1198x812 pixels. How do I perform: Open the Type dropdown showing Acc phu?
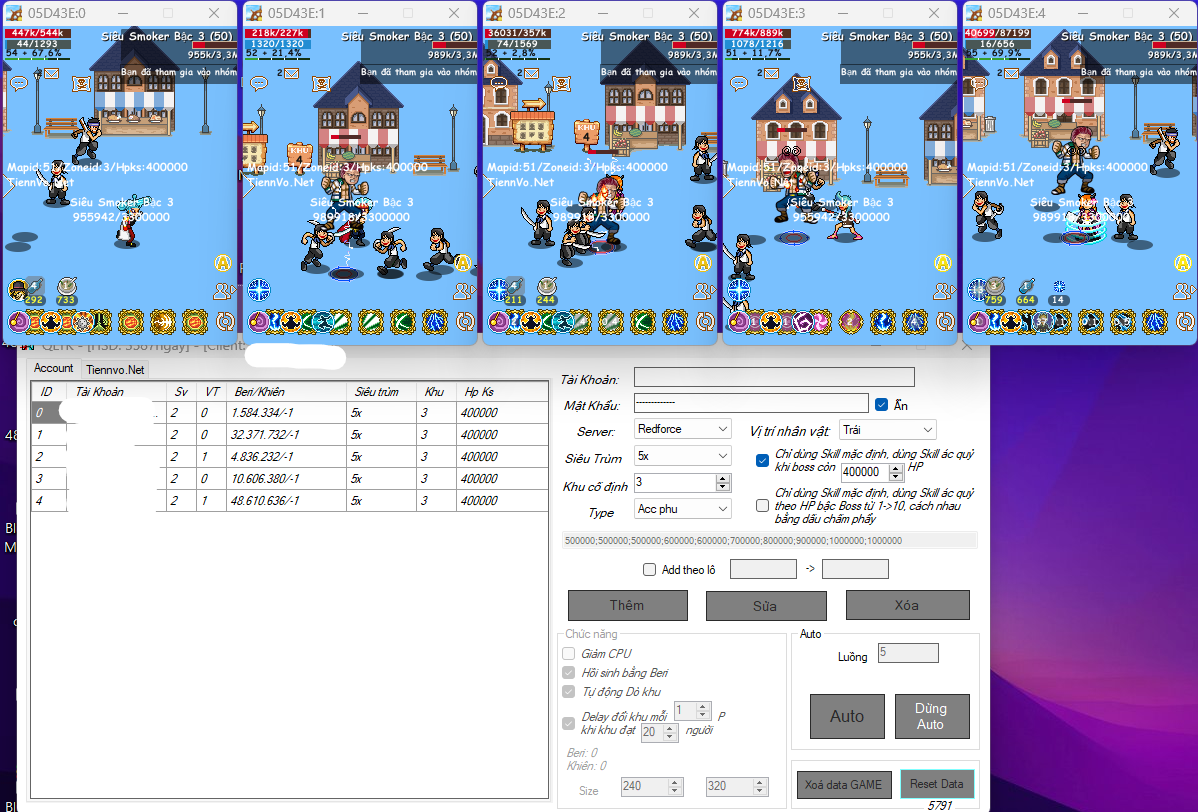click(683, 509)
